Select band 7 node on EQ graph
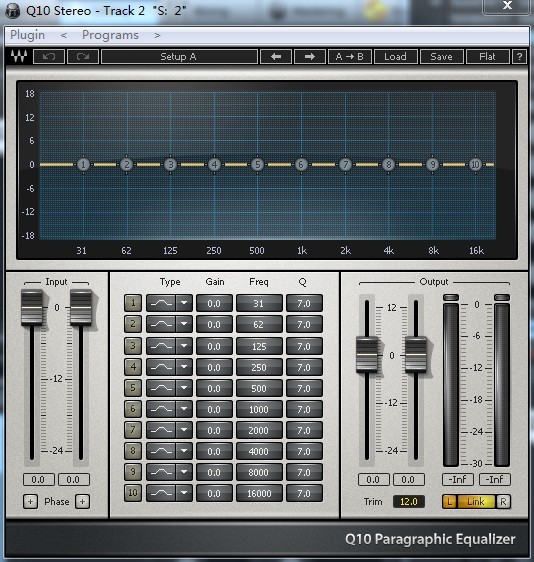Image resolution: width=534 pixels, height=562 pixels. (345, 165)
